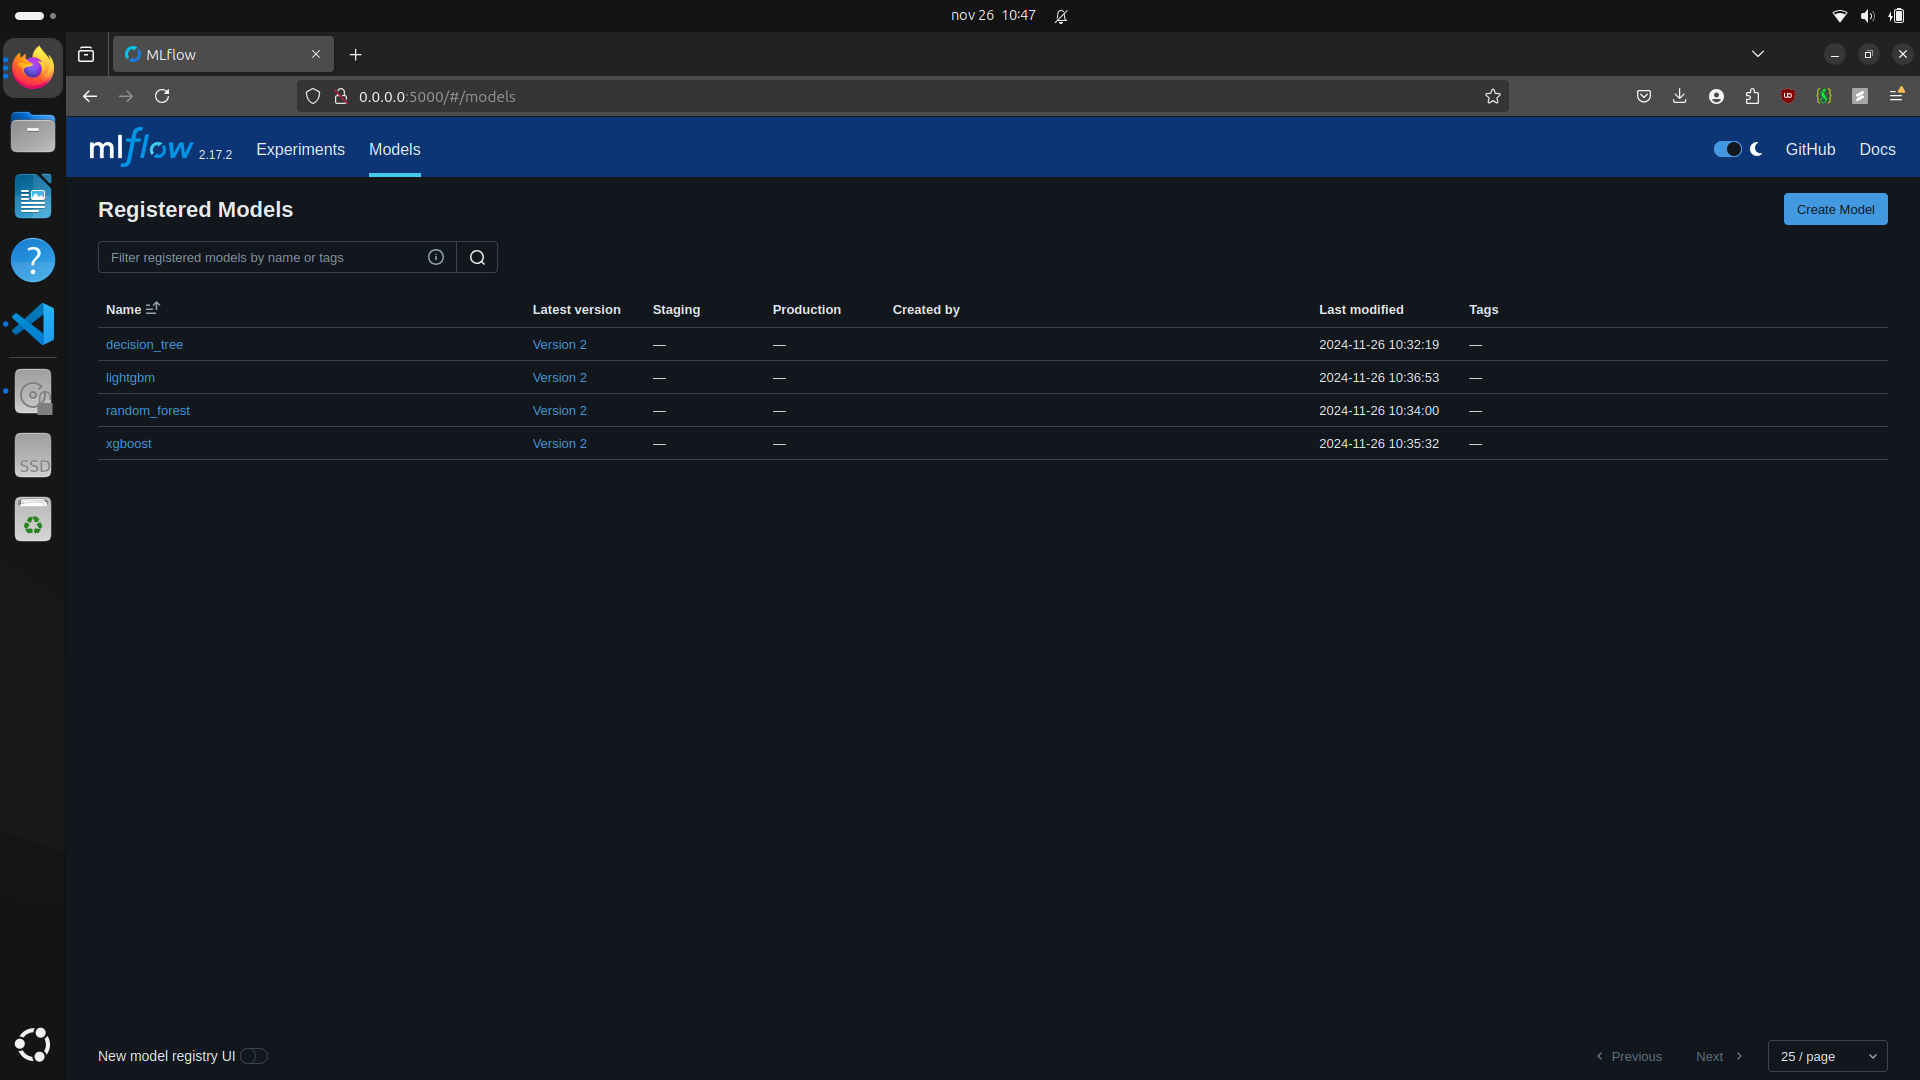This screenshot has height=1080, width=1920.
Task: Show site security shield info
Action: 313,96
